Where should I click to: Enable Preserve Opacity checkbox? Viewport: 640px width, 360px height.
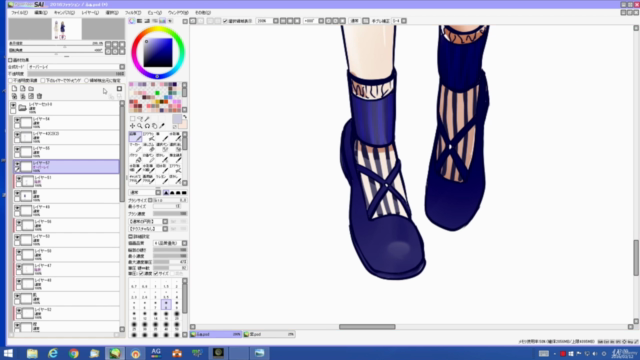pos(11,81)
